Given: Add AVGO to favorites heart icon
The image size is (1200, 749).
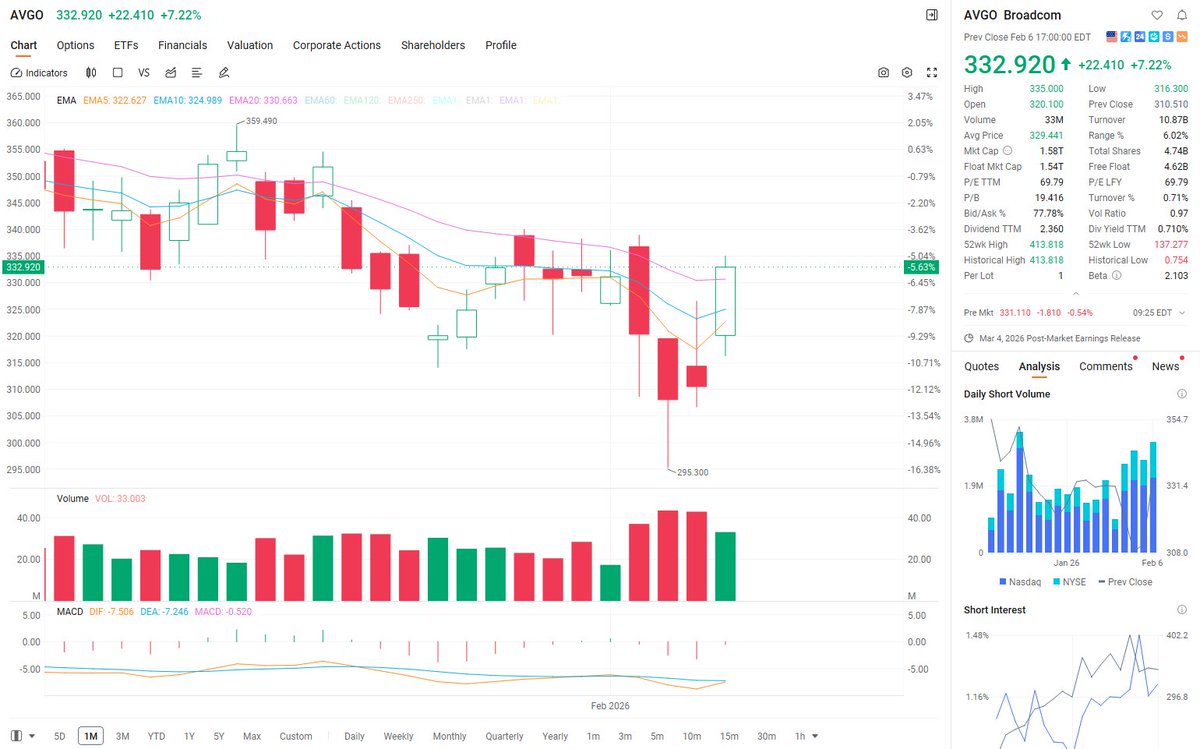Looking at the screenshot, I should pos(1157,15).
